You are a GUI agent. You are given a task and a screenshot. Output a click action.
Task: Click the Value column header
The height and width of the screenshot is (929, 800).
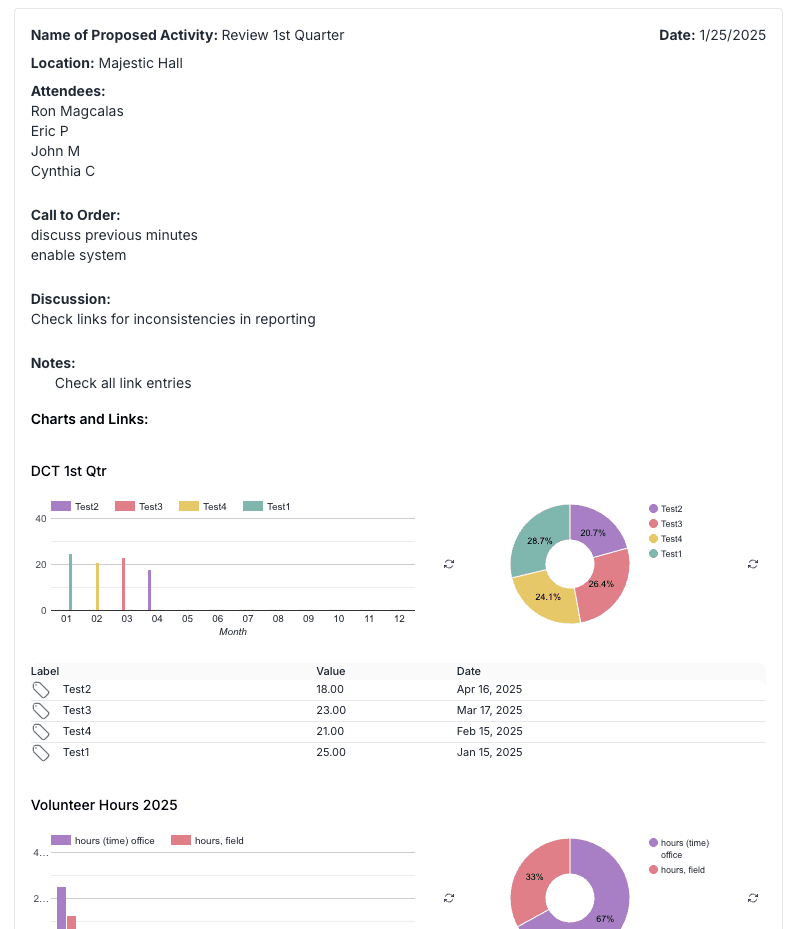click(x=331, y=671)
